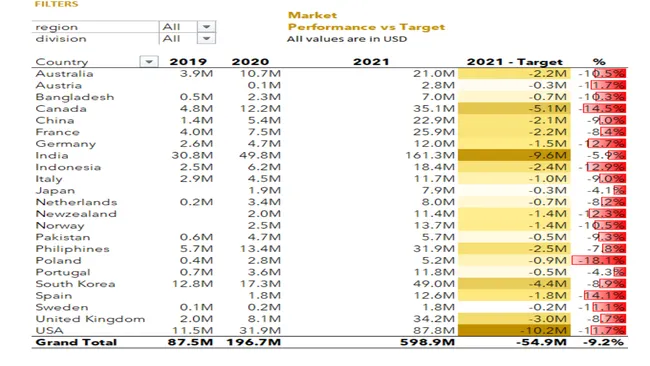Select United Kingdom's 2021 value 34.2M
This screenshot has height=366, width=650.
click(434, 319)
